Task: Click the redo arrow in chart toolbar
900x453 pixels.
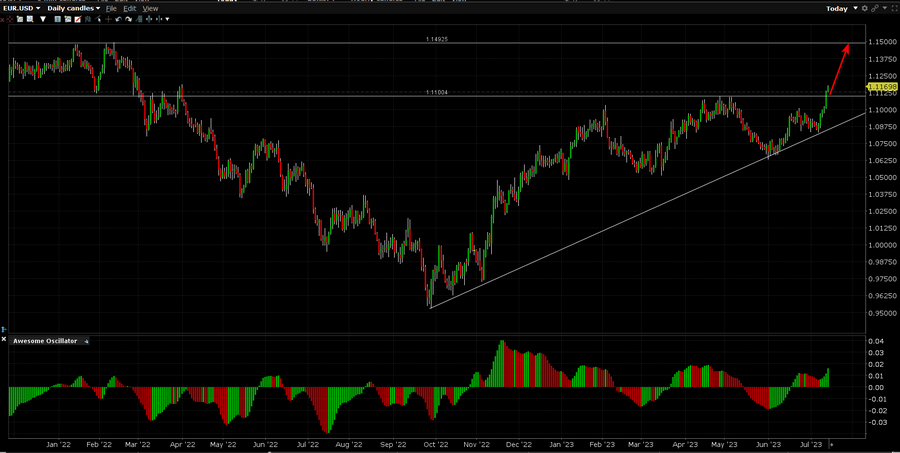Action: (x=130, y=19)
